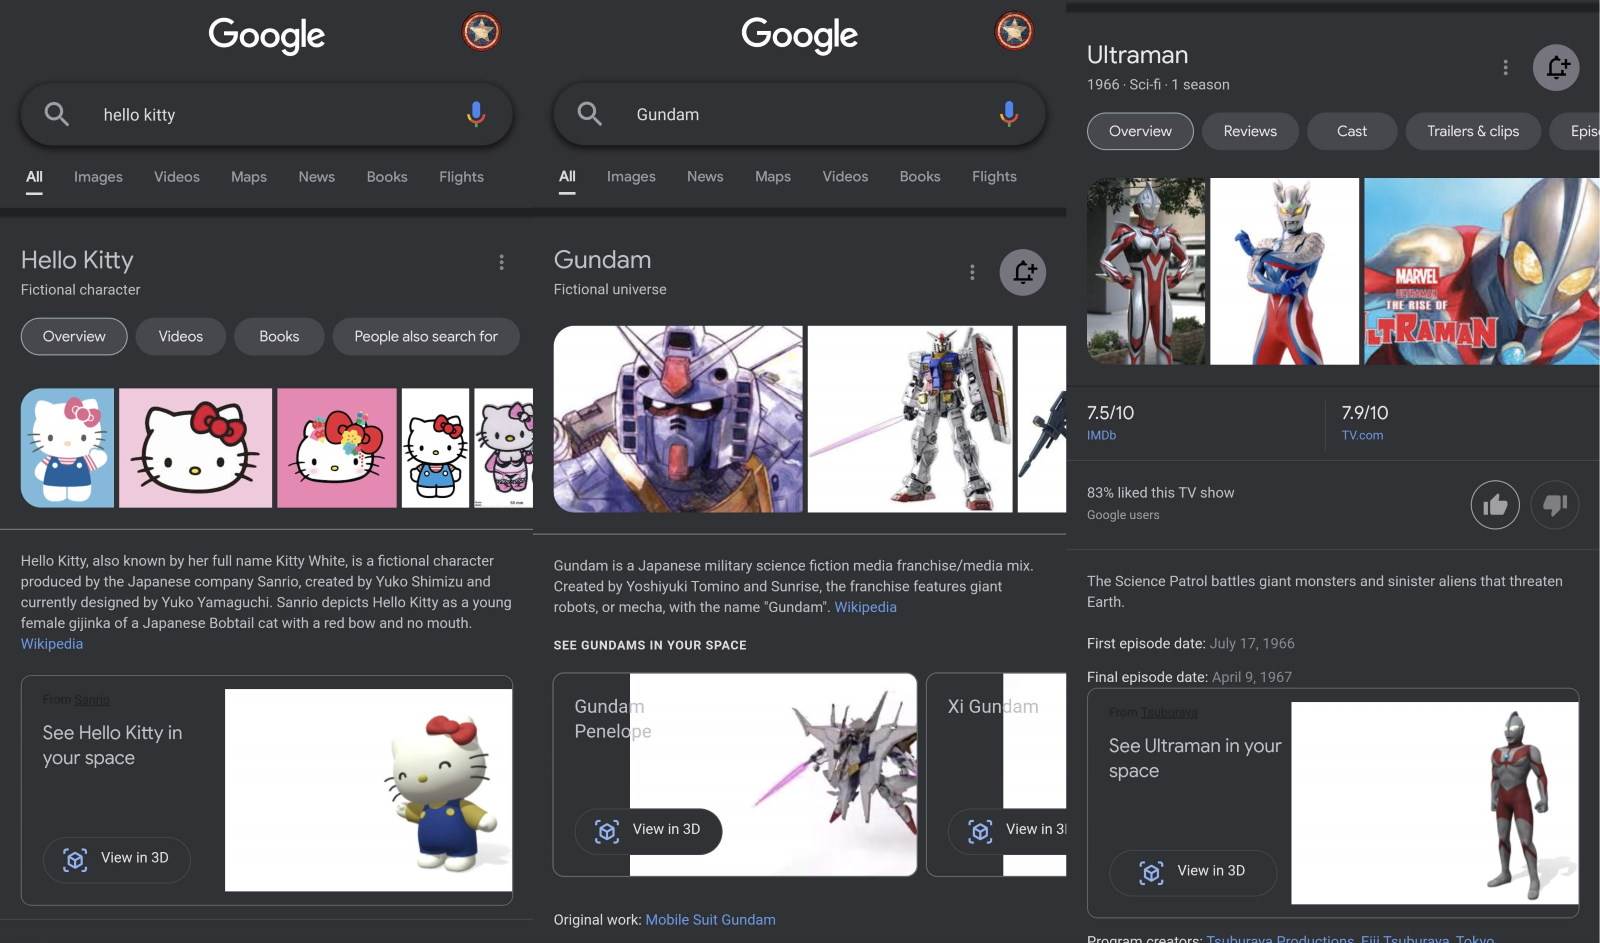Image resolution: width=1600 pixels, height=943 pixels.
Task: Click Hello Kitty Videos chip
Action: (x=181, y=336)
